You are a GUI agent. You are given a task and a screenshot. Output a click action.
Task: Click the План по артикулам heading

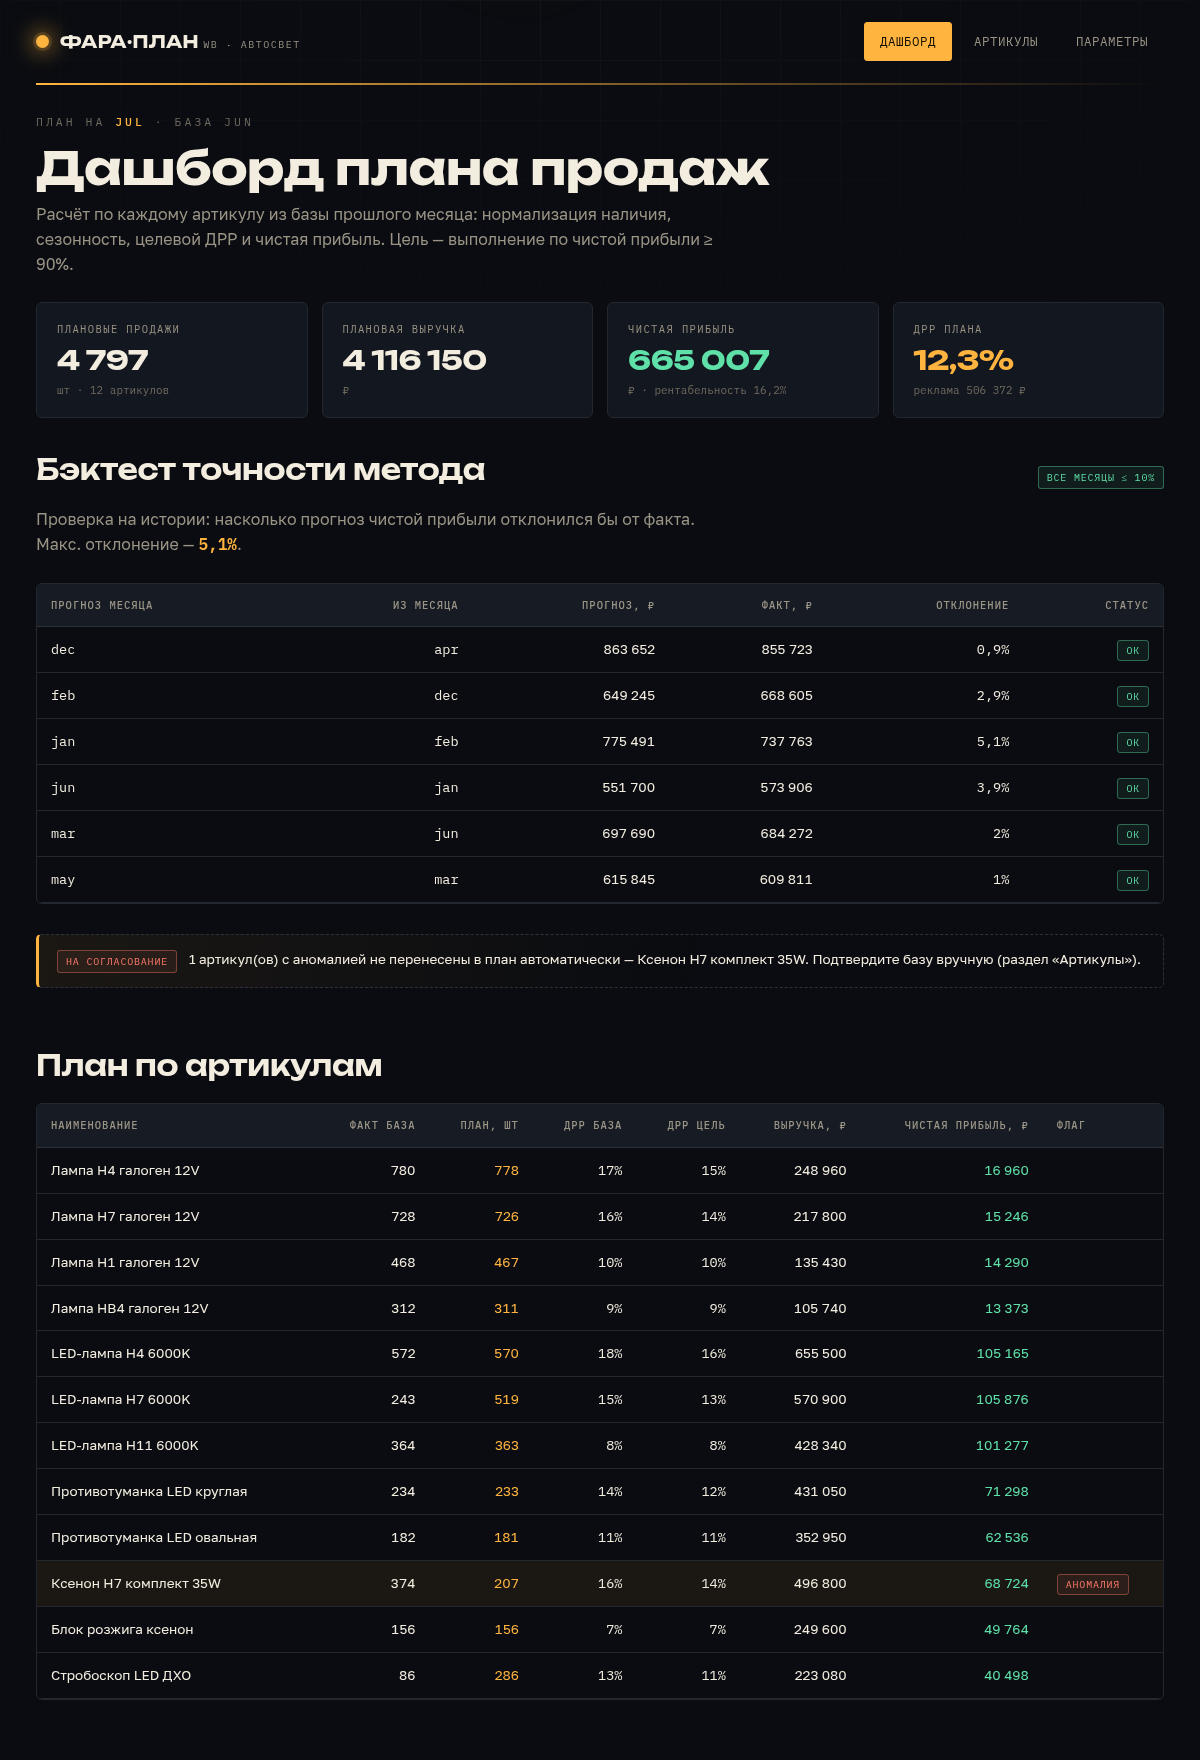coord(209,1066)
